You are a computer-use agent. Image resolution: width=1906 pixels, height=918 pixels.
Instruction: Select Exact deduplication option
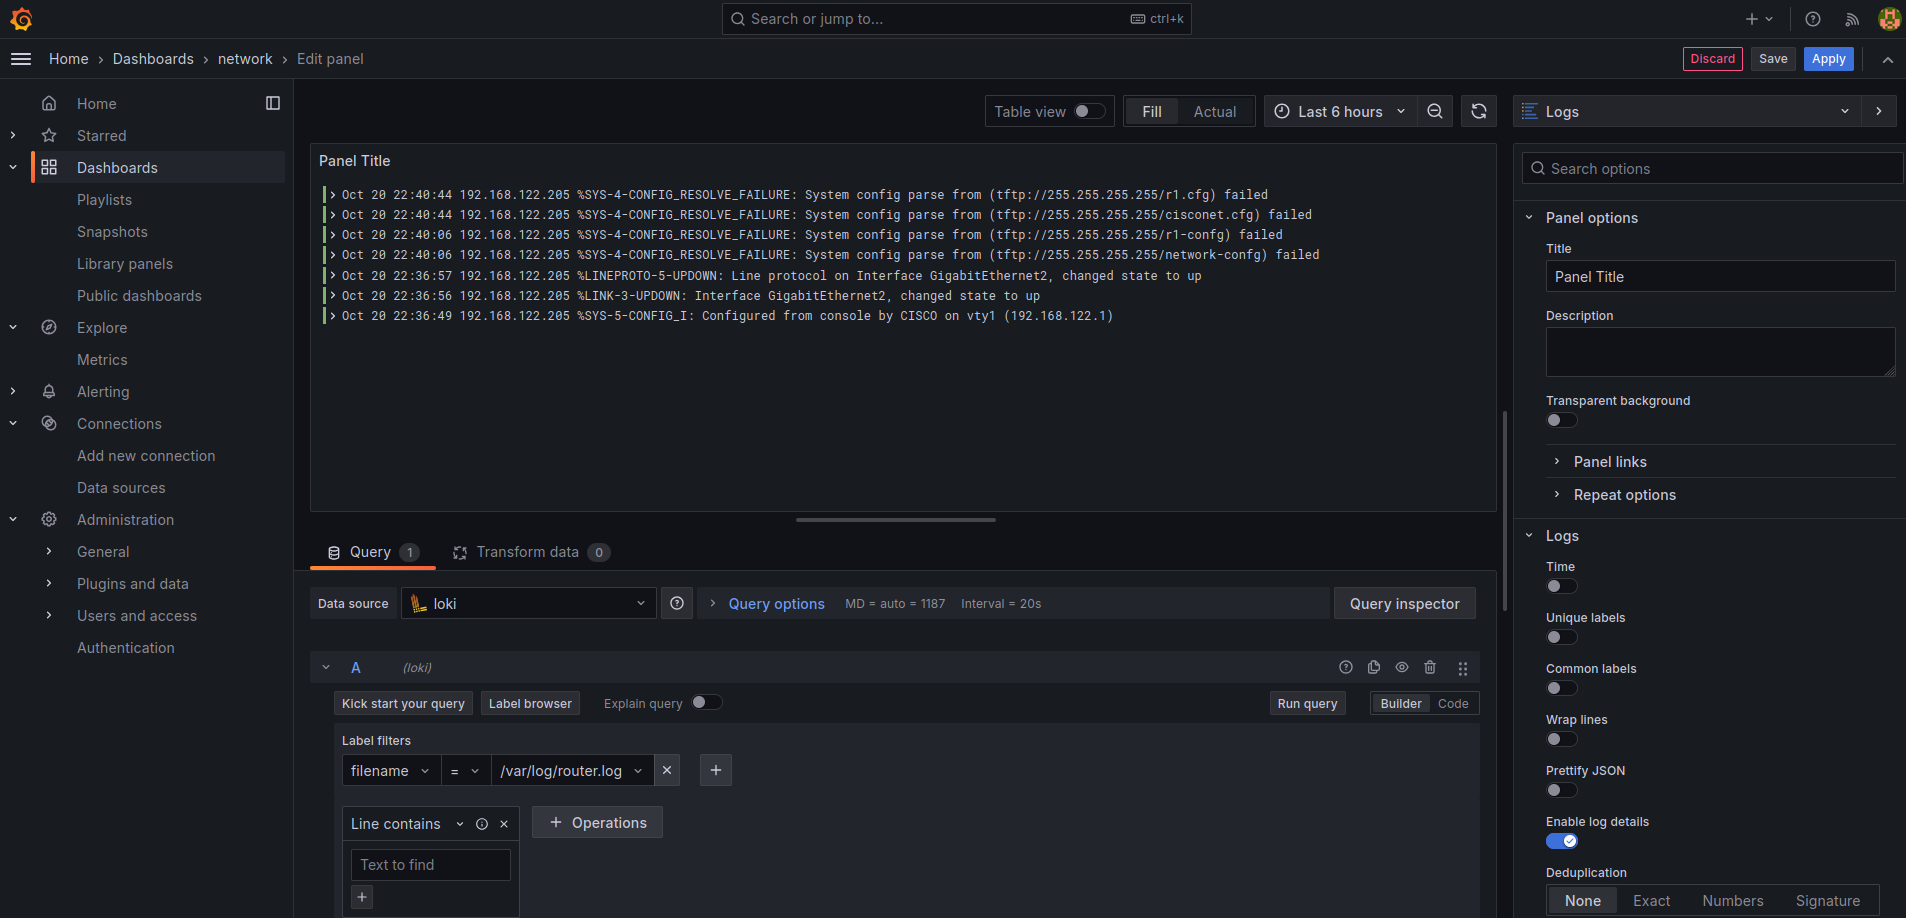click(1651, 900)
